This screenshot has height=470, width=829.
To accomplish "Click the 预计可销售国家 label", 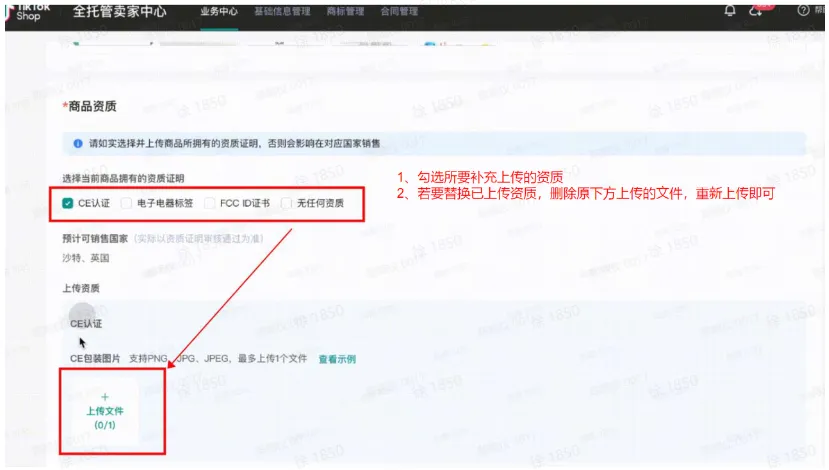I will (95, 238).
